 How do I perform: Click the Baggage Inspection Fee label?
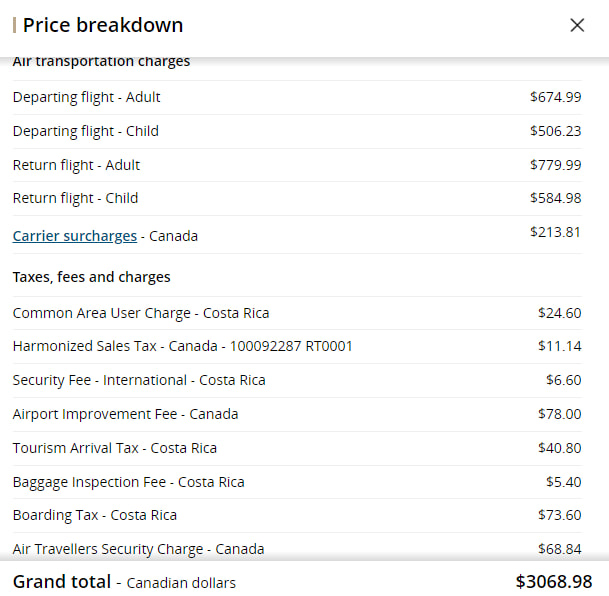(x=128, y=482)
